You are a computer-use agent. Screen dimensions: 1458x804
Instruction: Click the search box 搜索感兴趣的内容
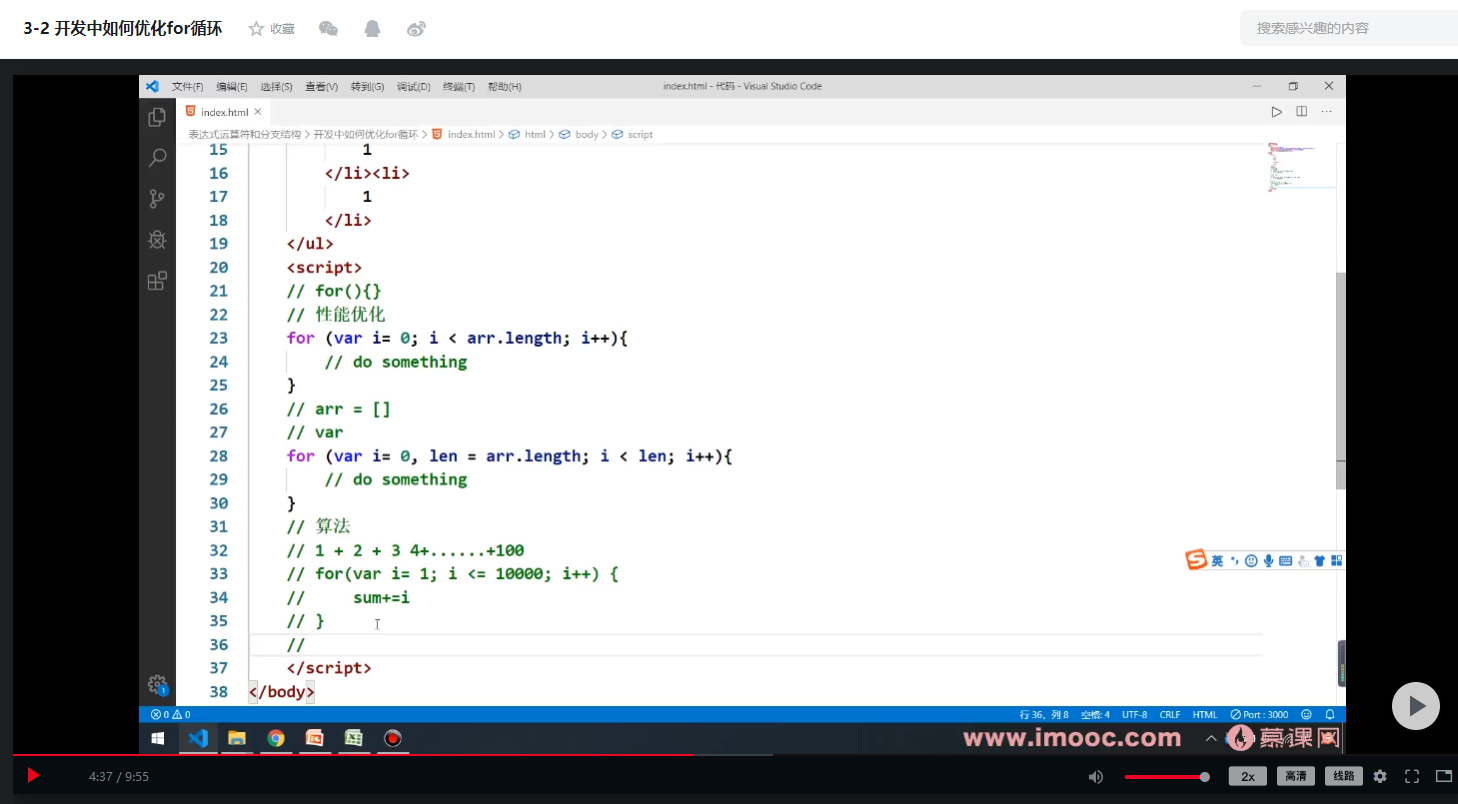1349,28
